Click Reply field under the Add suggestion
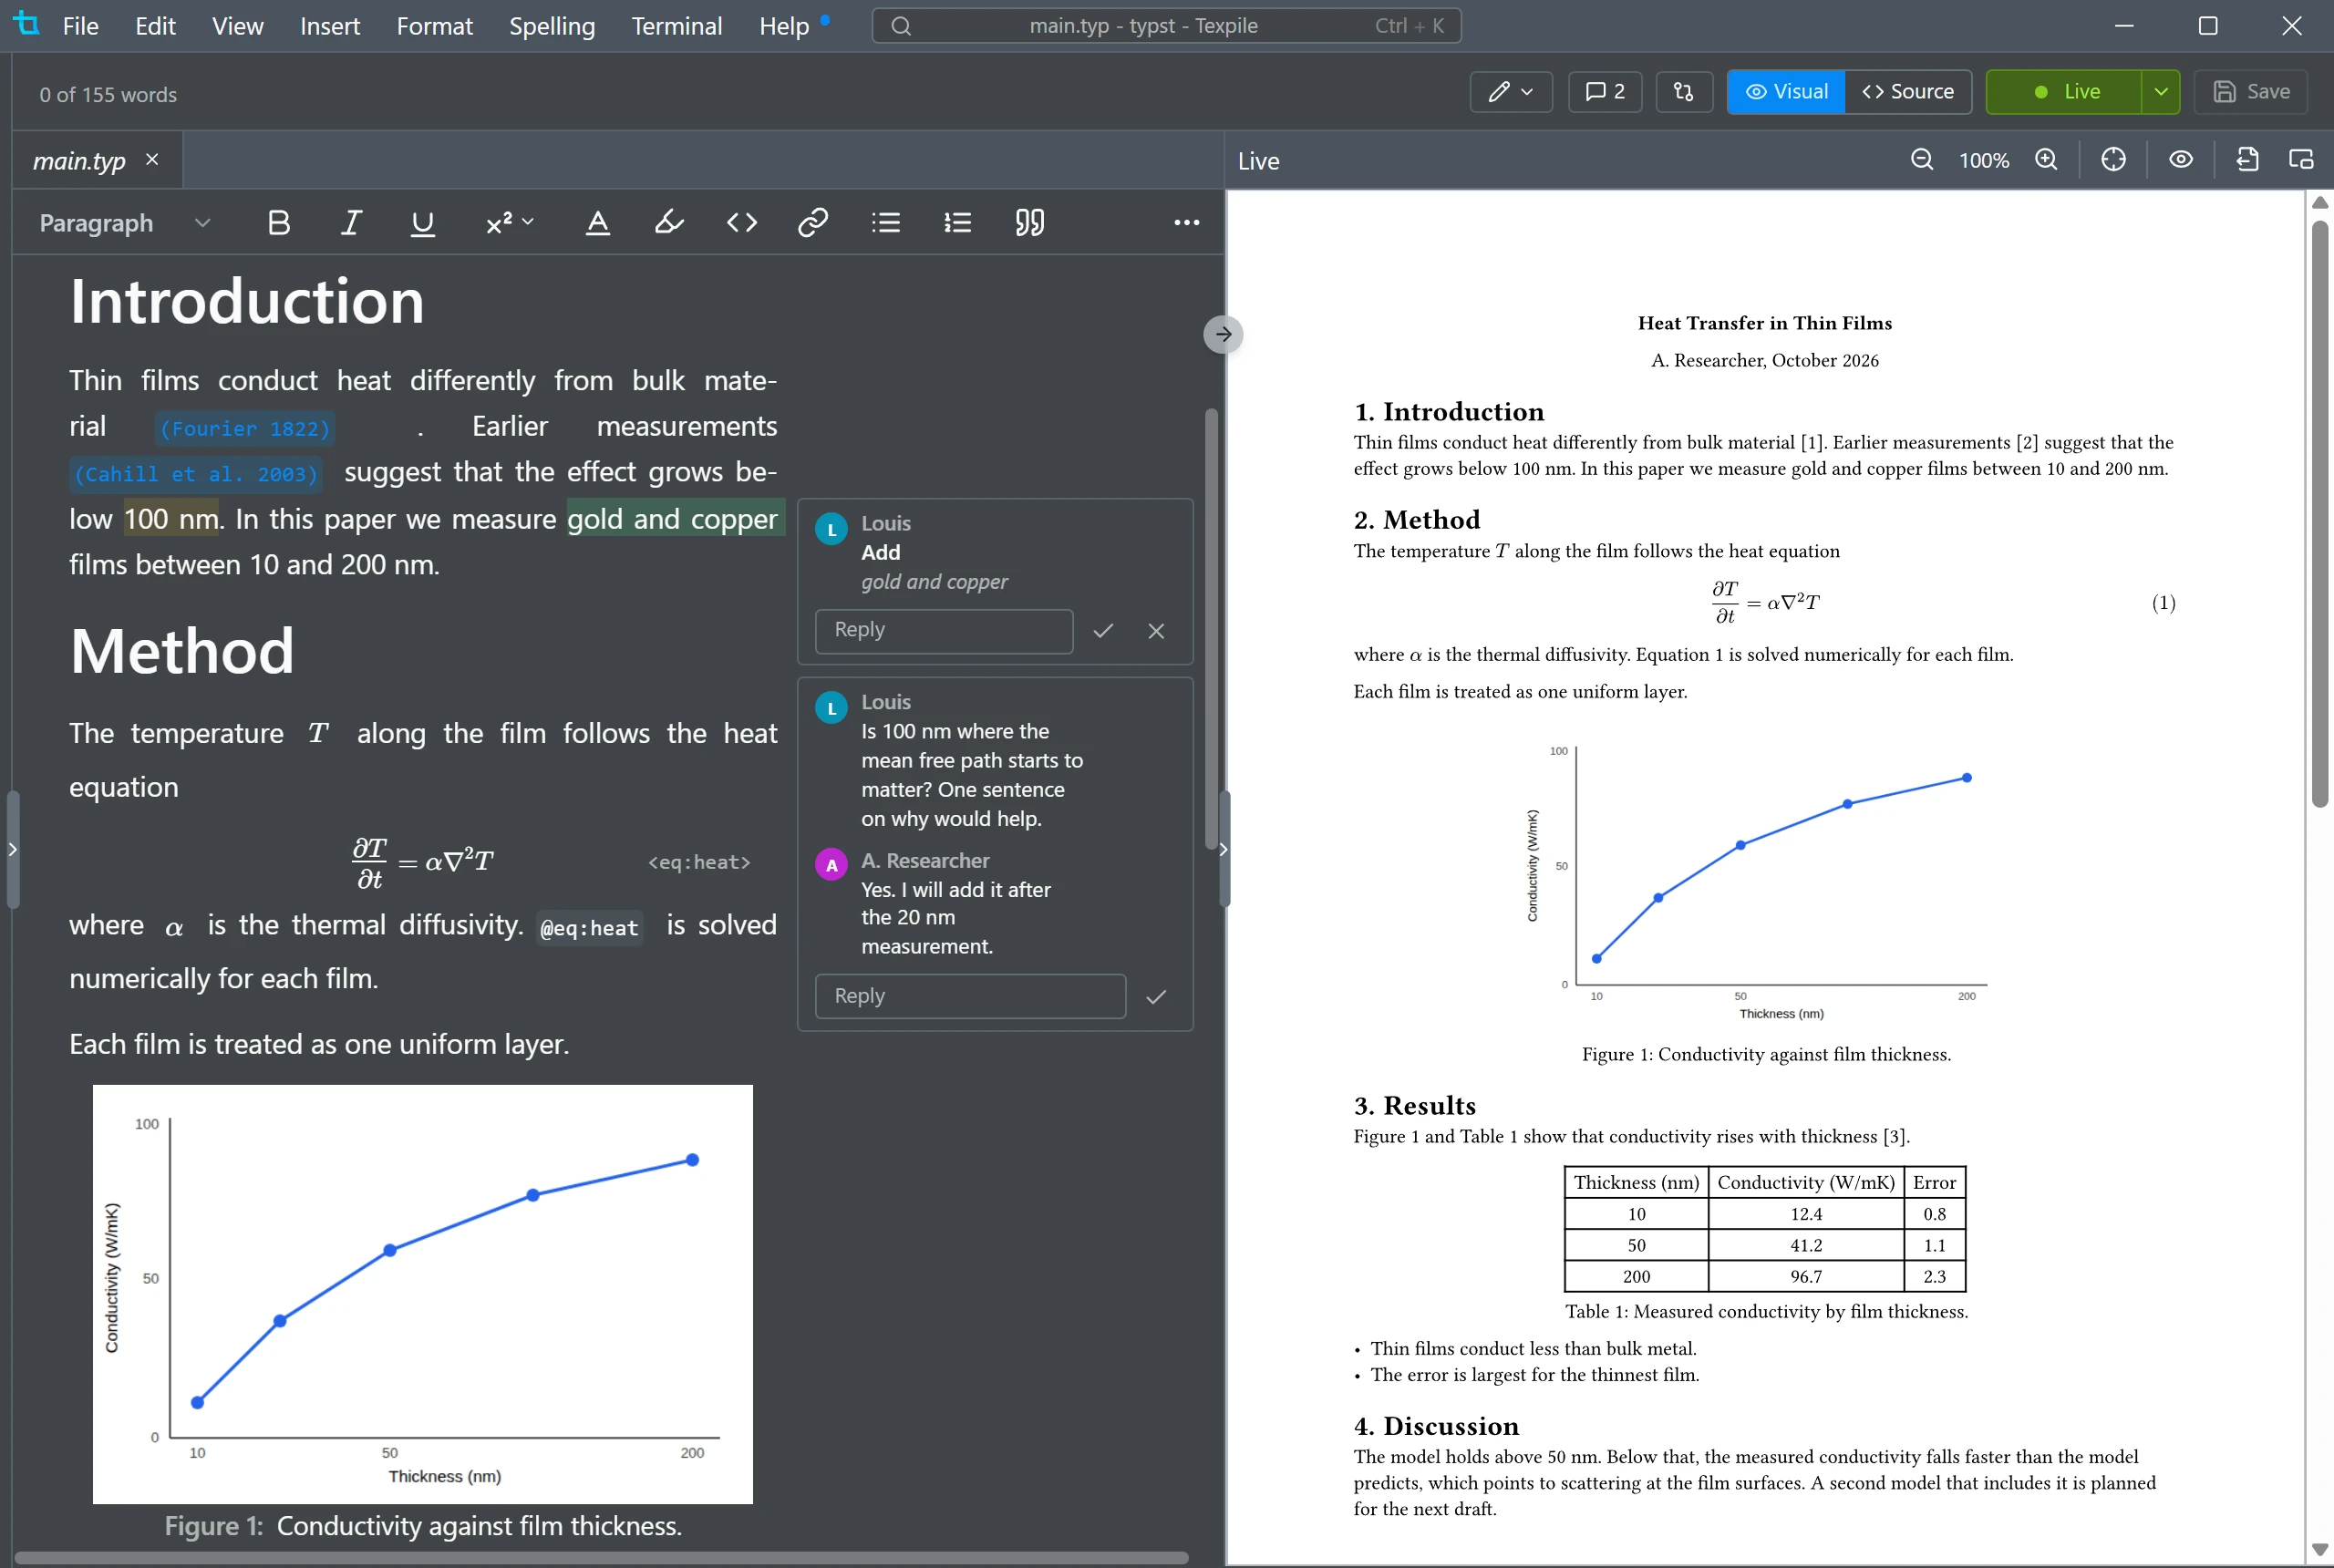 click(x=943, y=631)
